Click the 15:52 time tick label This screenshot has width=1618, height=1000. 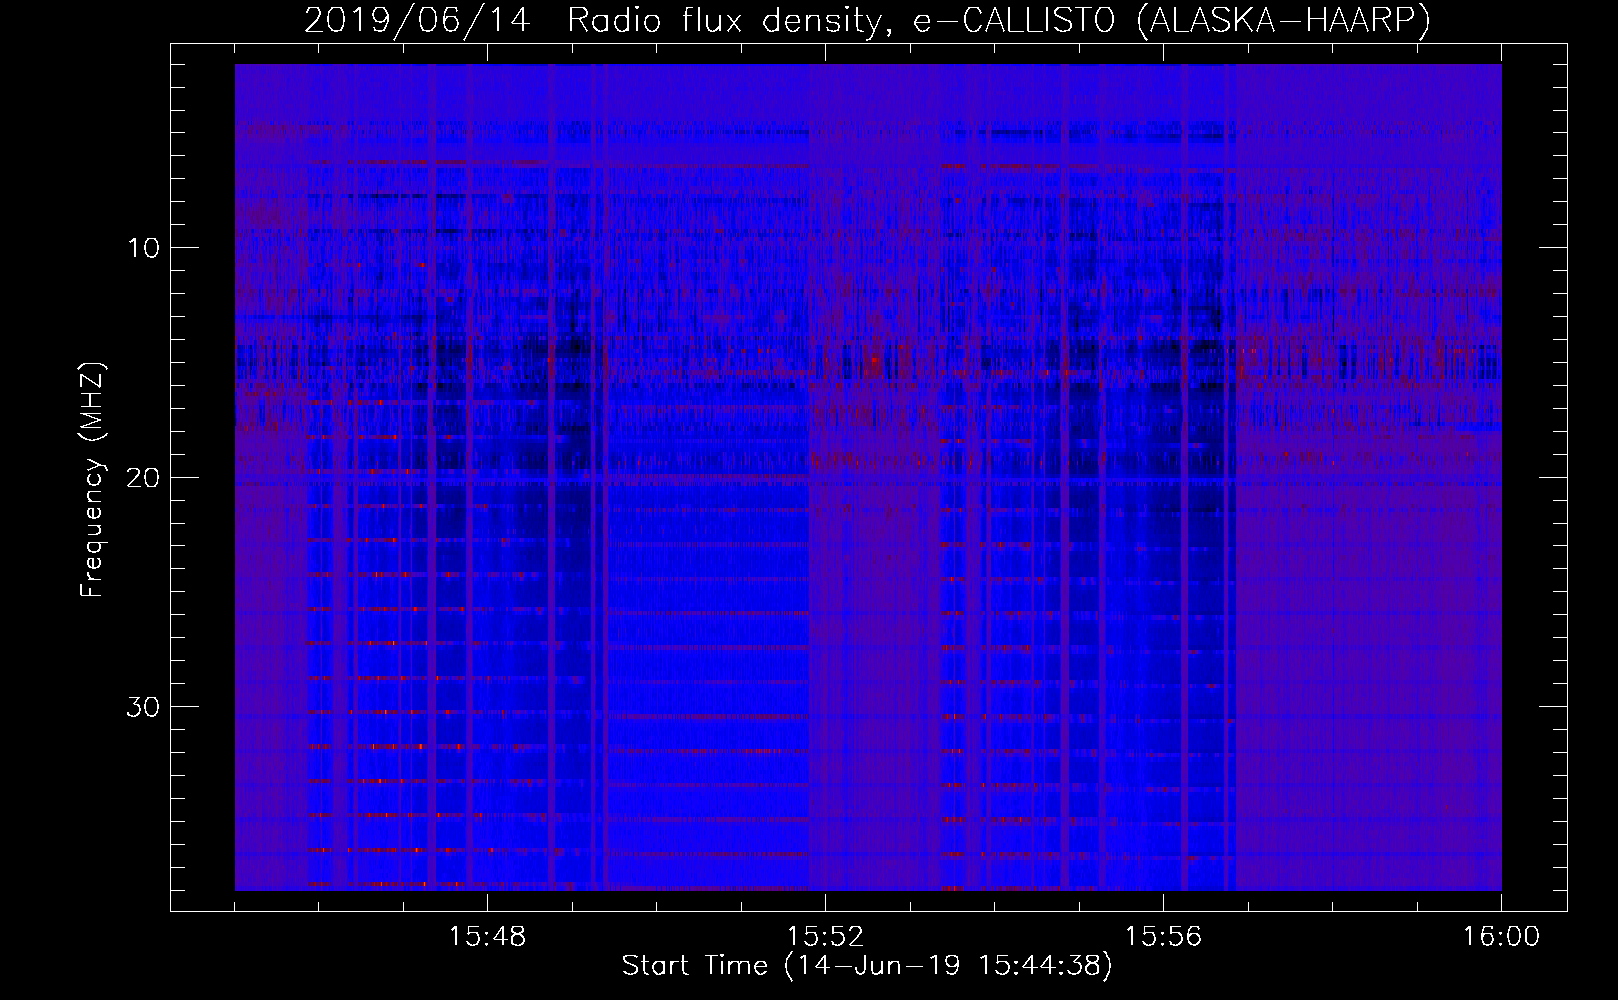(825, 937)
